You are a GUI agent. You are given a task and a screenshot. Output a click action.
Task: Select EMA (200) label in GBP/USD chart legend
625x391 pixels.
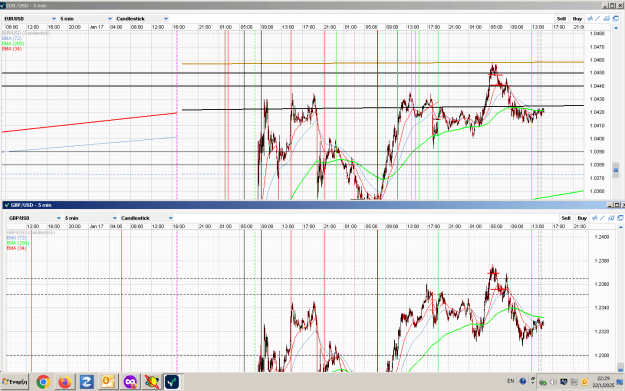click(18, 243)
